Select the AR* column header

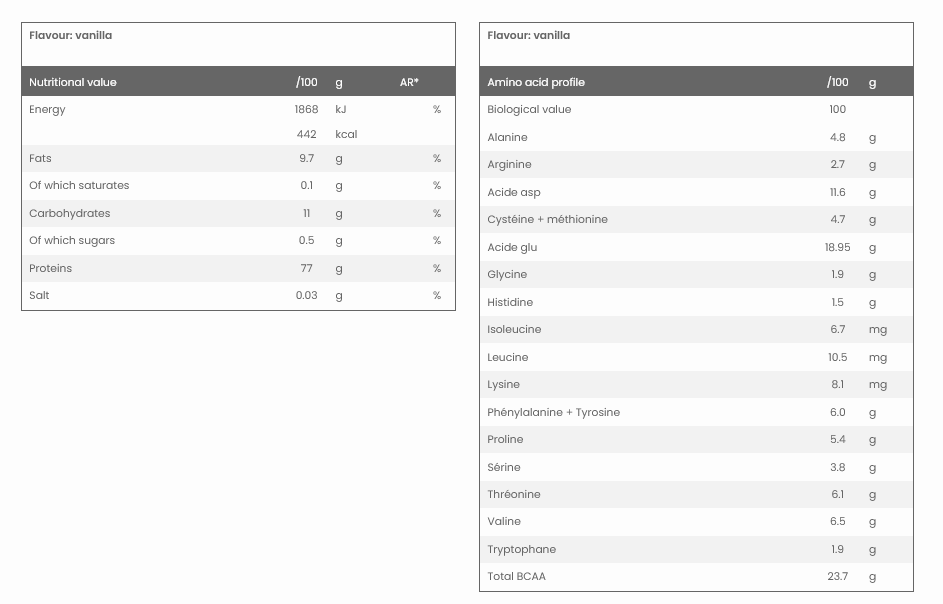point(409,82)
